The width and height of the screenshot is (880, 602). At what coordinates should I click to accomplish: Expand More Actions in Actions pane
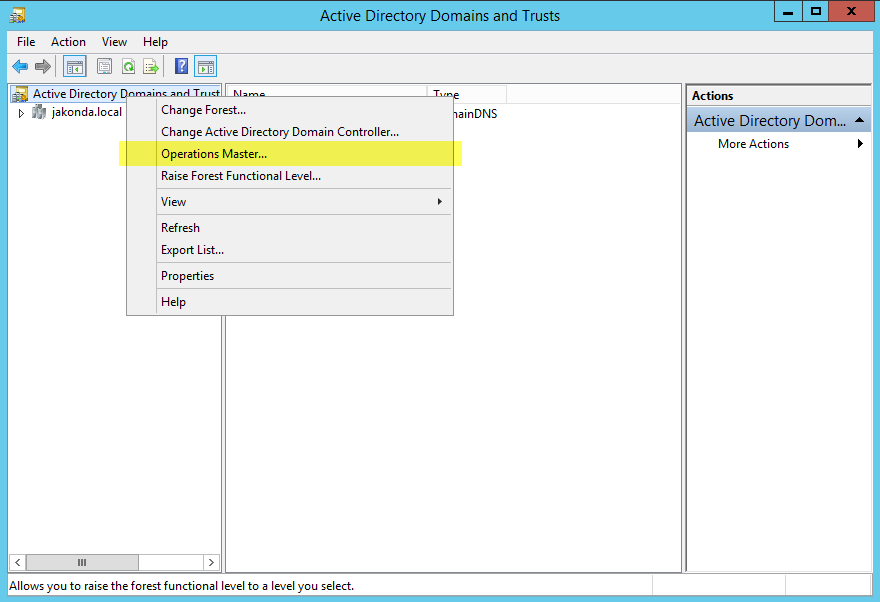[753, 144]
